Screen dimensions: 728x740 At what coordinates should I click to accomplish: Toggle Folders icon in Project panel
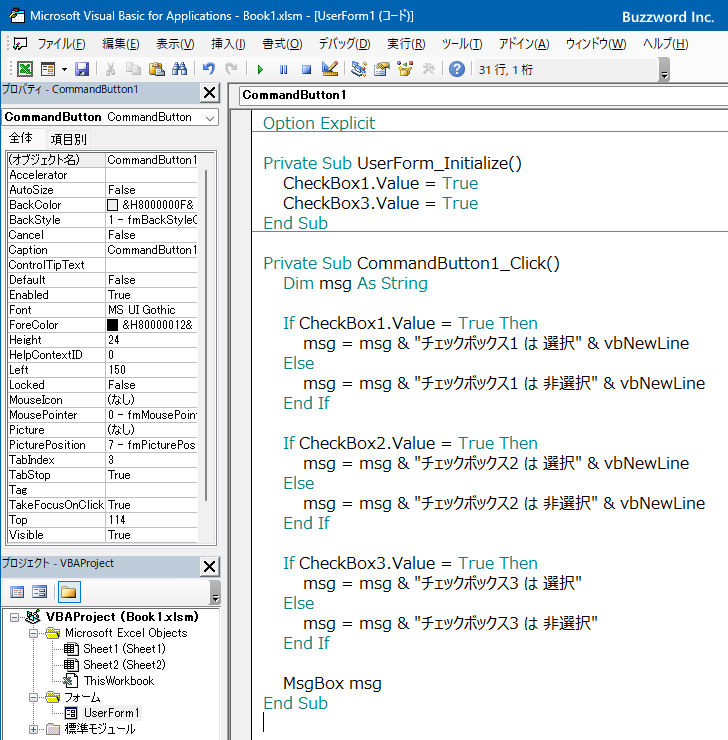pos(69,592)
